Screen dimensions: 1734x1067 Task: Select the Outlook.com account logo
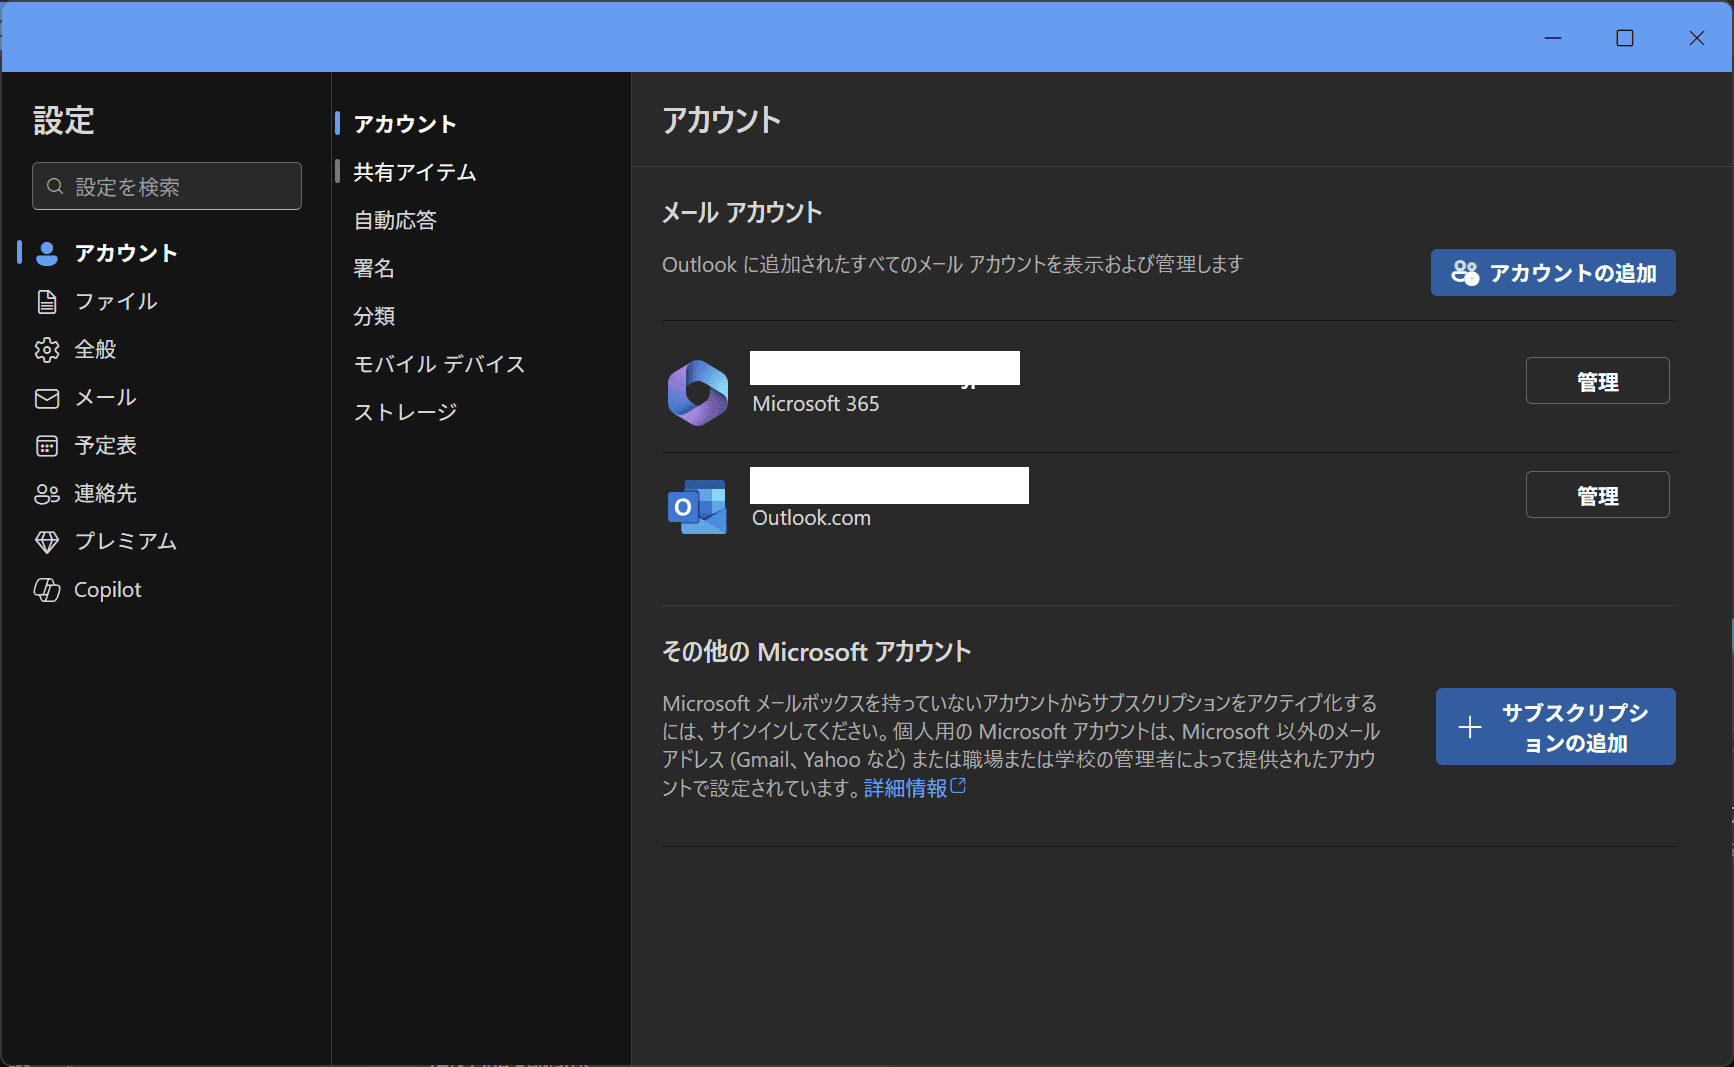pos(697,507)
